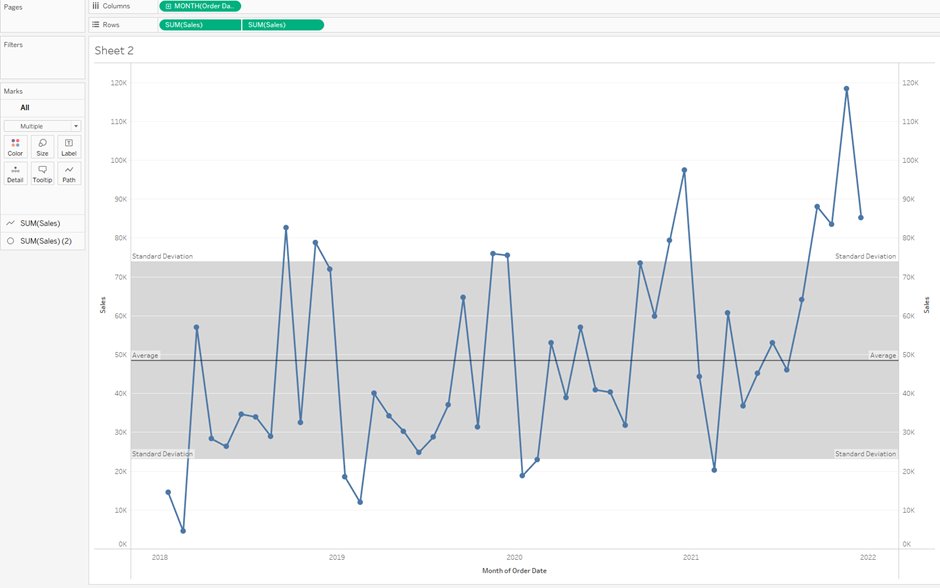
Task: Open the Detail marks card button
Action: tap(16, 173)
